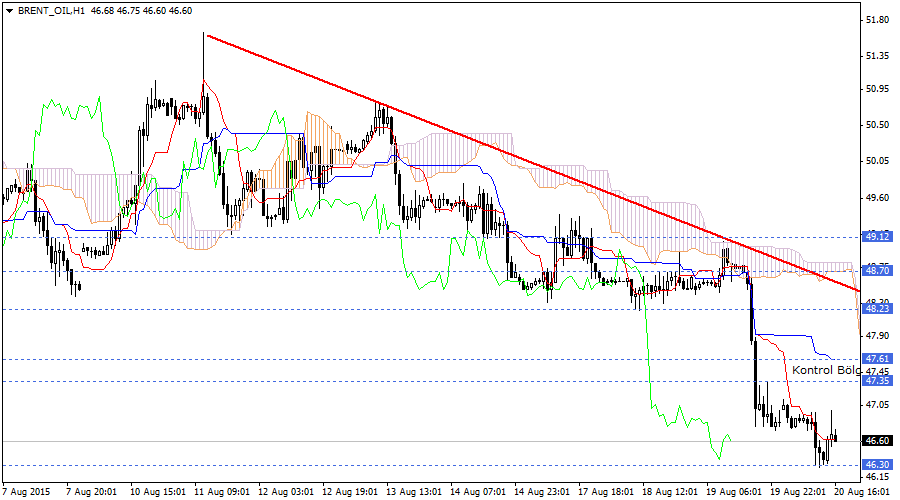Click the 50.95 price scale value
Viewport: 900px width, 500px height.
[877, 89]
